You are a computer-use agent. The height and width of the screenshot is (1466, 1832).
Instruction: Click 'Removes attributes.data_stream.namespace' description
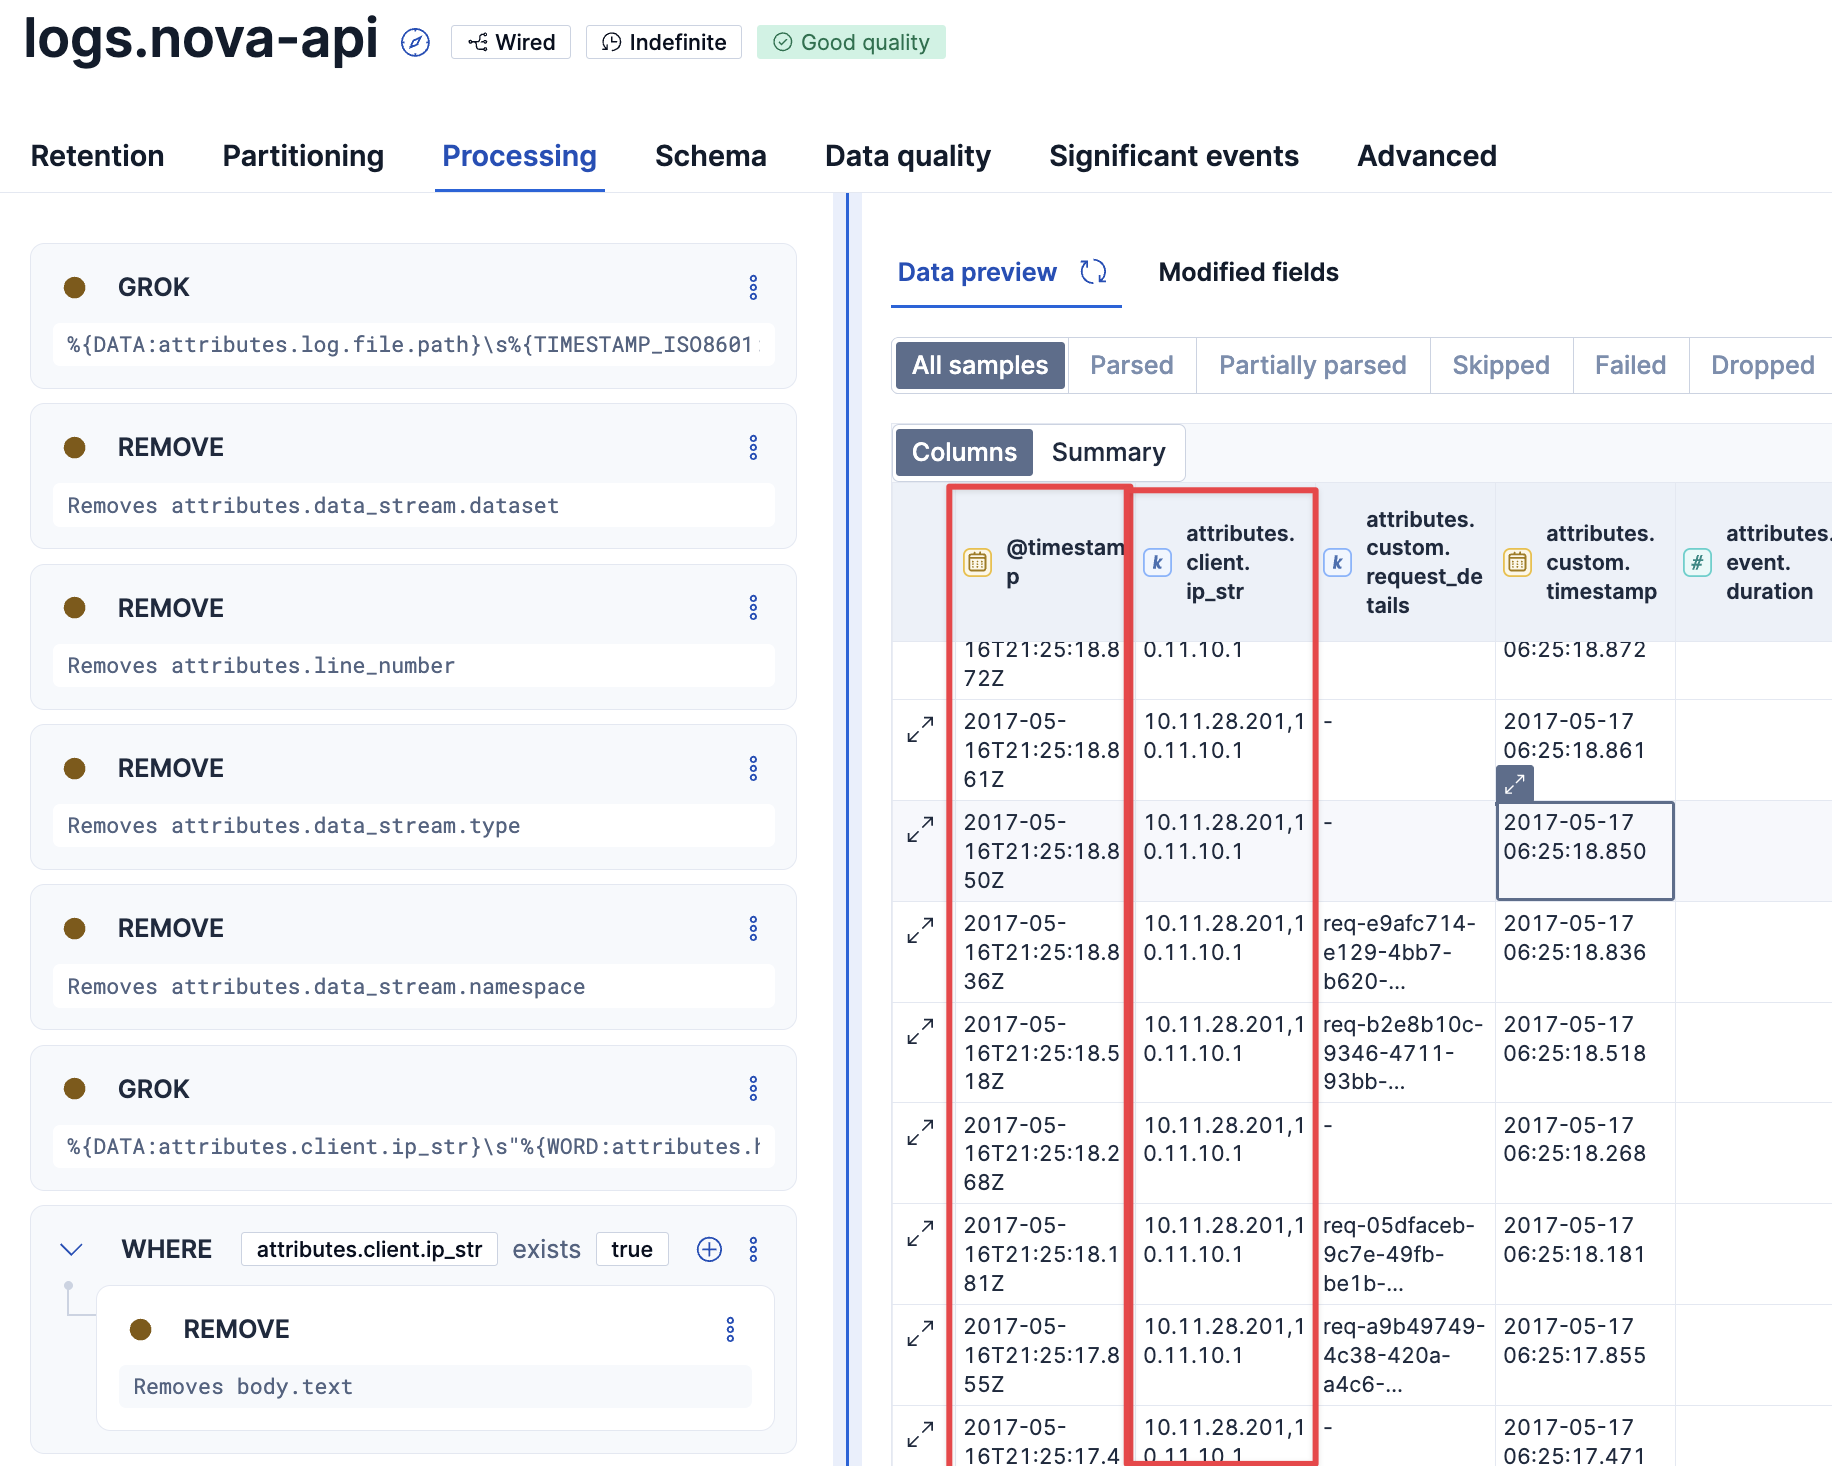tap(414, 986)
